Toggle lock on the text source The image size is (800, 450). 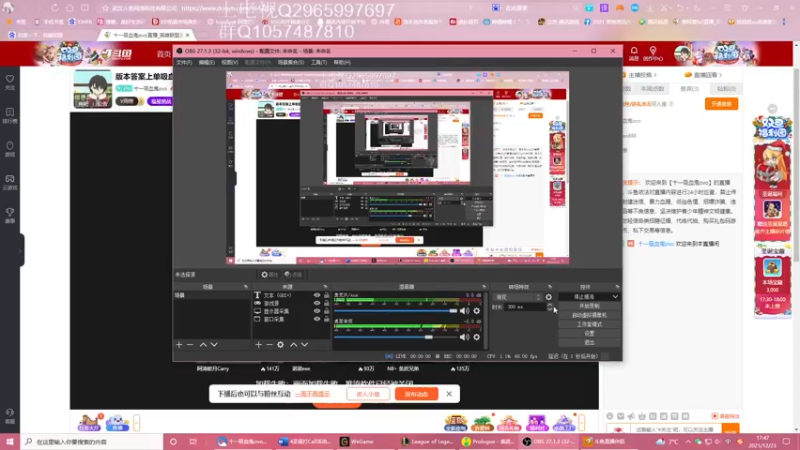point(327,295)
